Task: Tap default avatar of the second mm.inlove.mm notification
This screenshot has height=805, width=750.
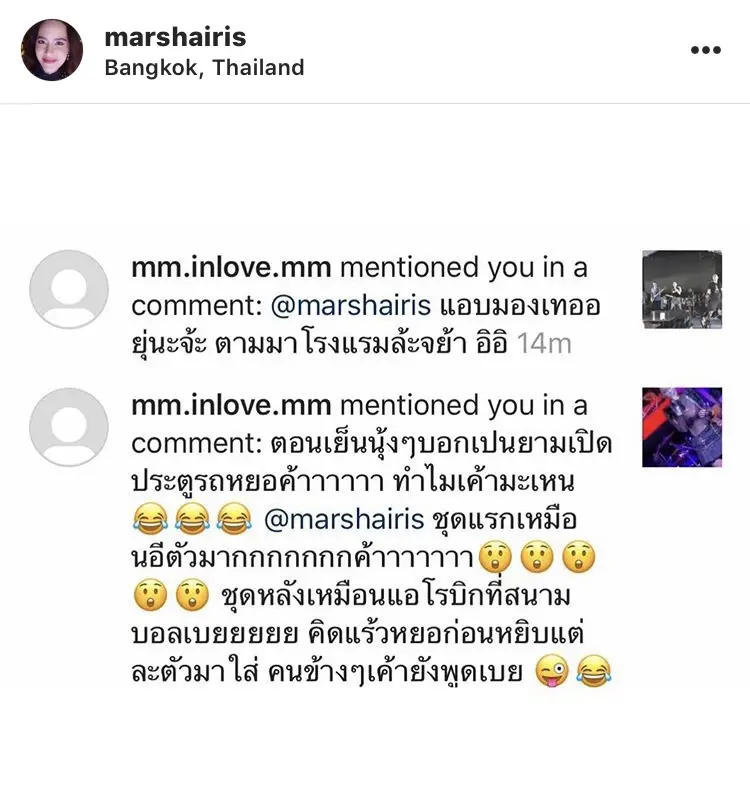Action: pyautogui.click(x=69, y=427)
